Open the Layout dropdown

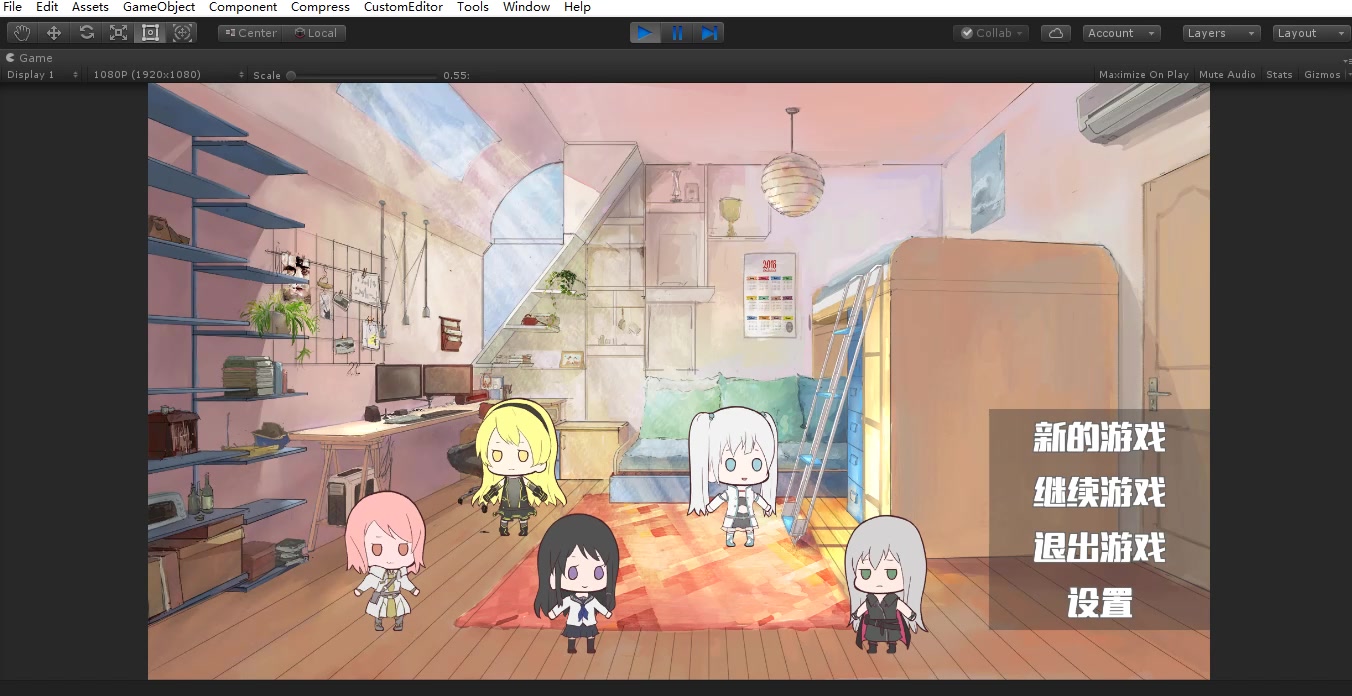coord(1311,33)
